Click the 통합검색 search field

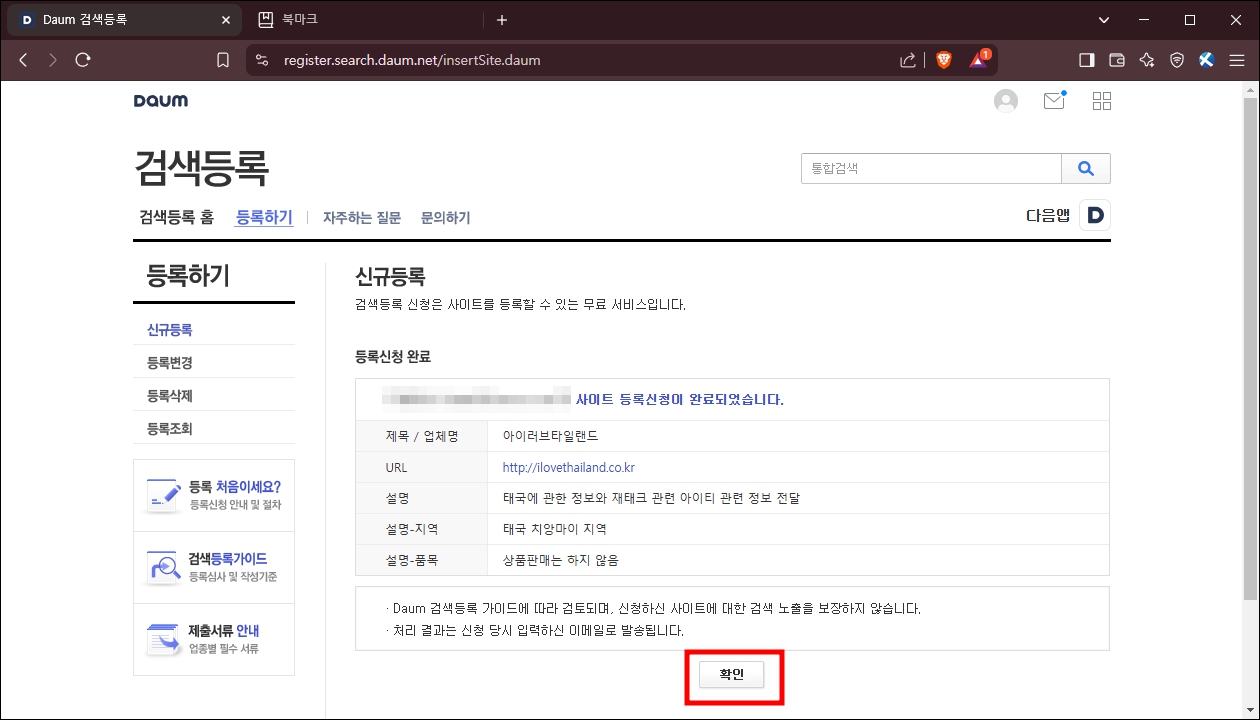[x=931, y=169]
